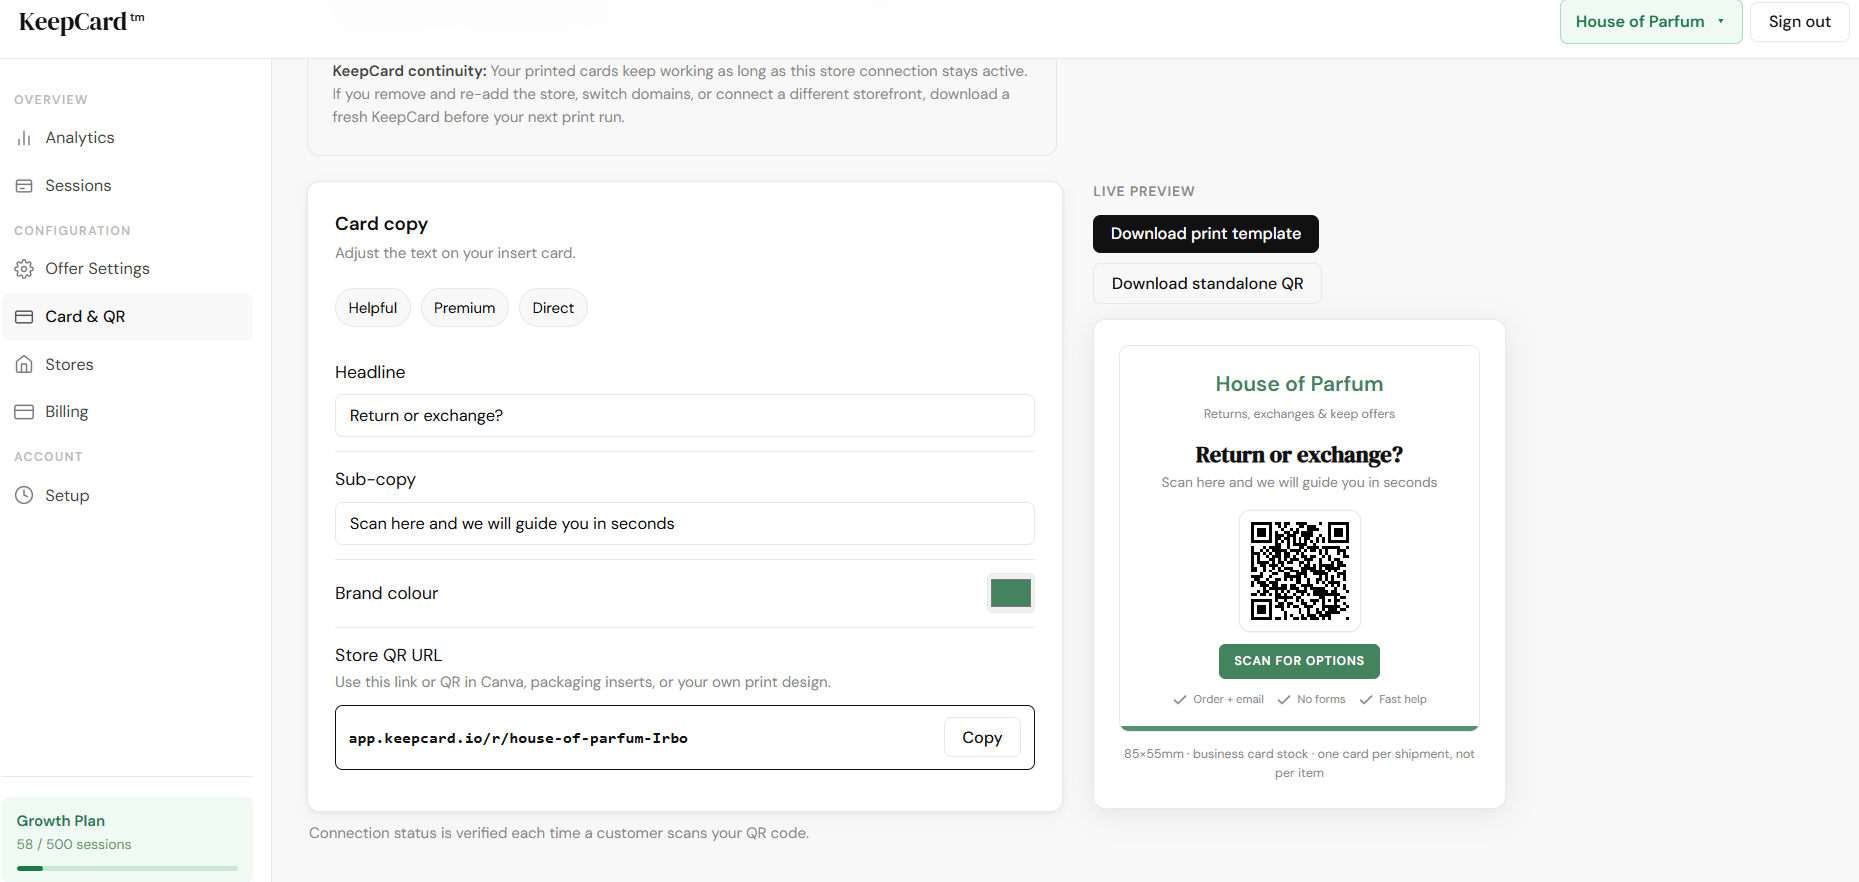Click the 58 / 500 sessions text
The image size is (1859, 882).
[74, 845]
